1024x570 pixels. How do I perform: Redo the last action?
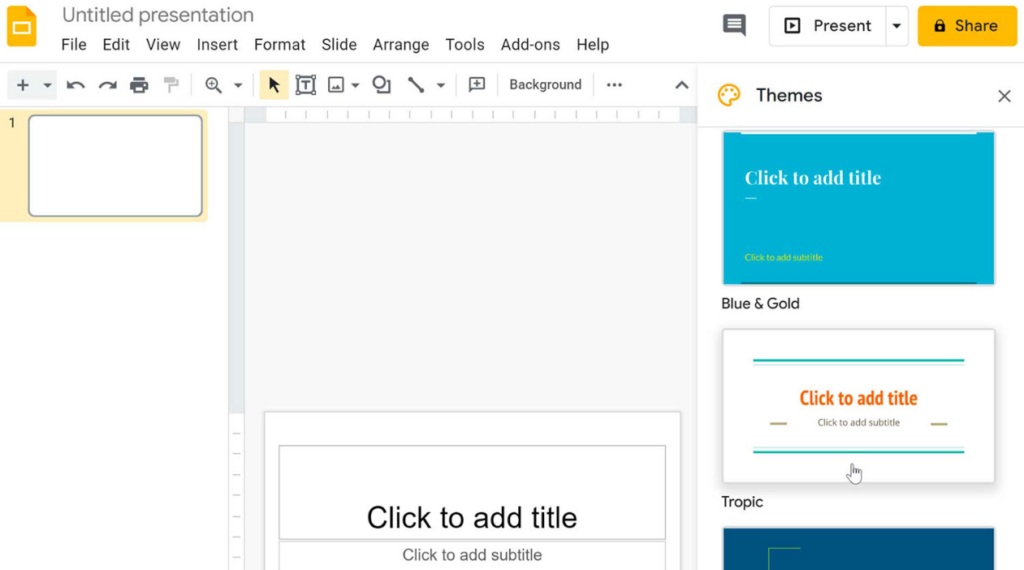(108, 85)
